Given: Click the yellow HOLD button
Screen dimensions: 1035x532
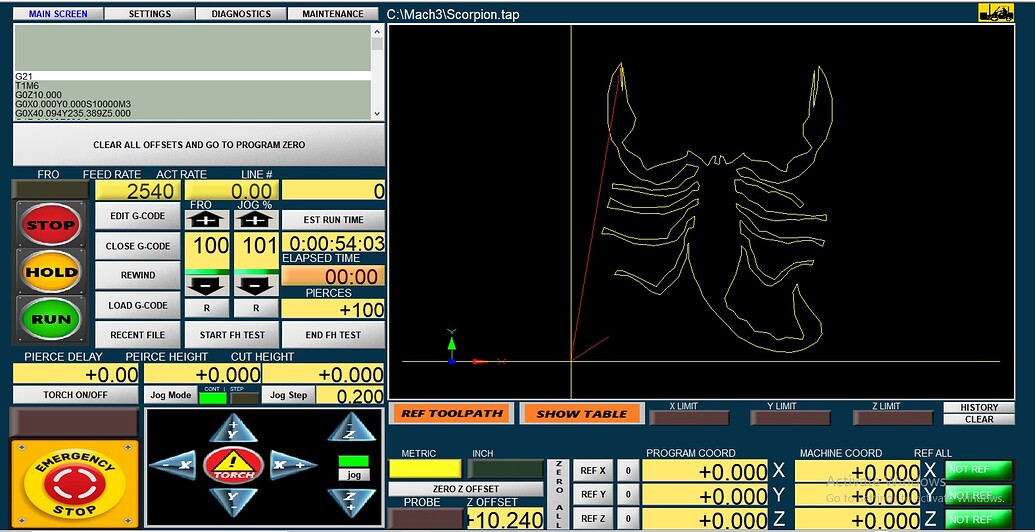Looking at the screenshot, I should [51, 271].
